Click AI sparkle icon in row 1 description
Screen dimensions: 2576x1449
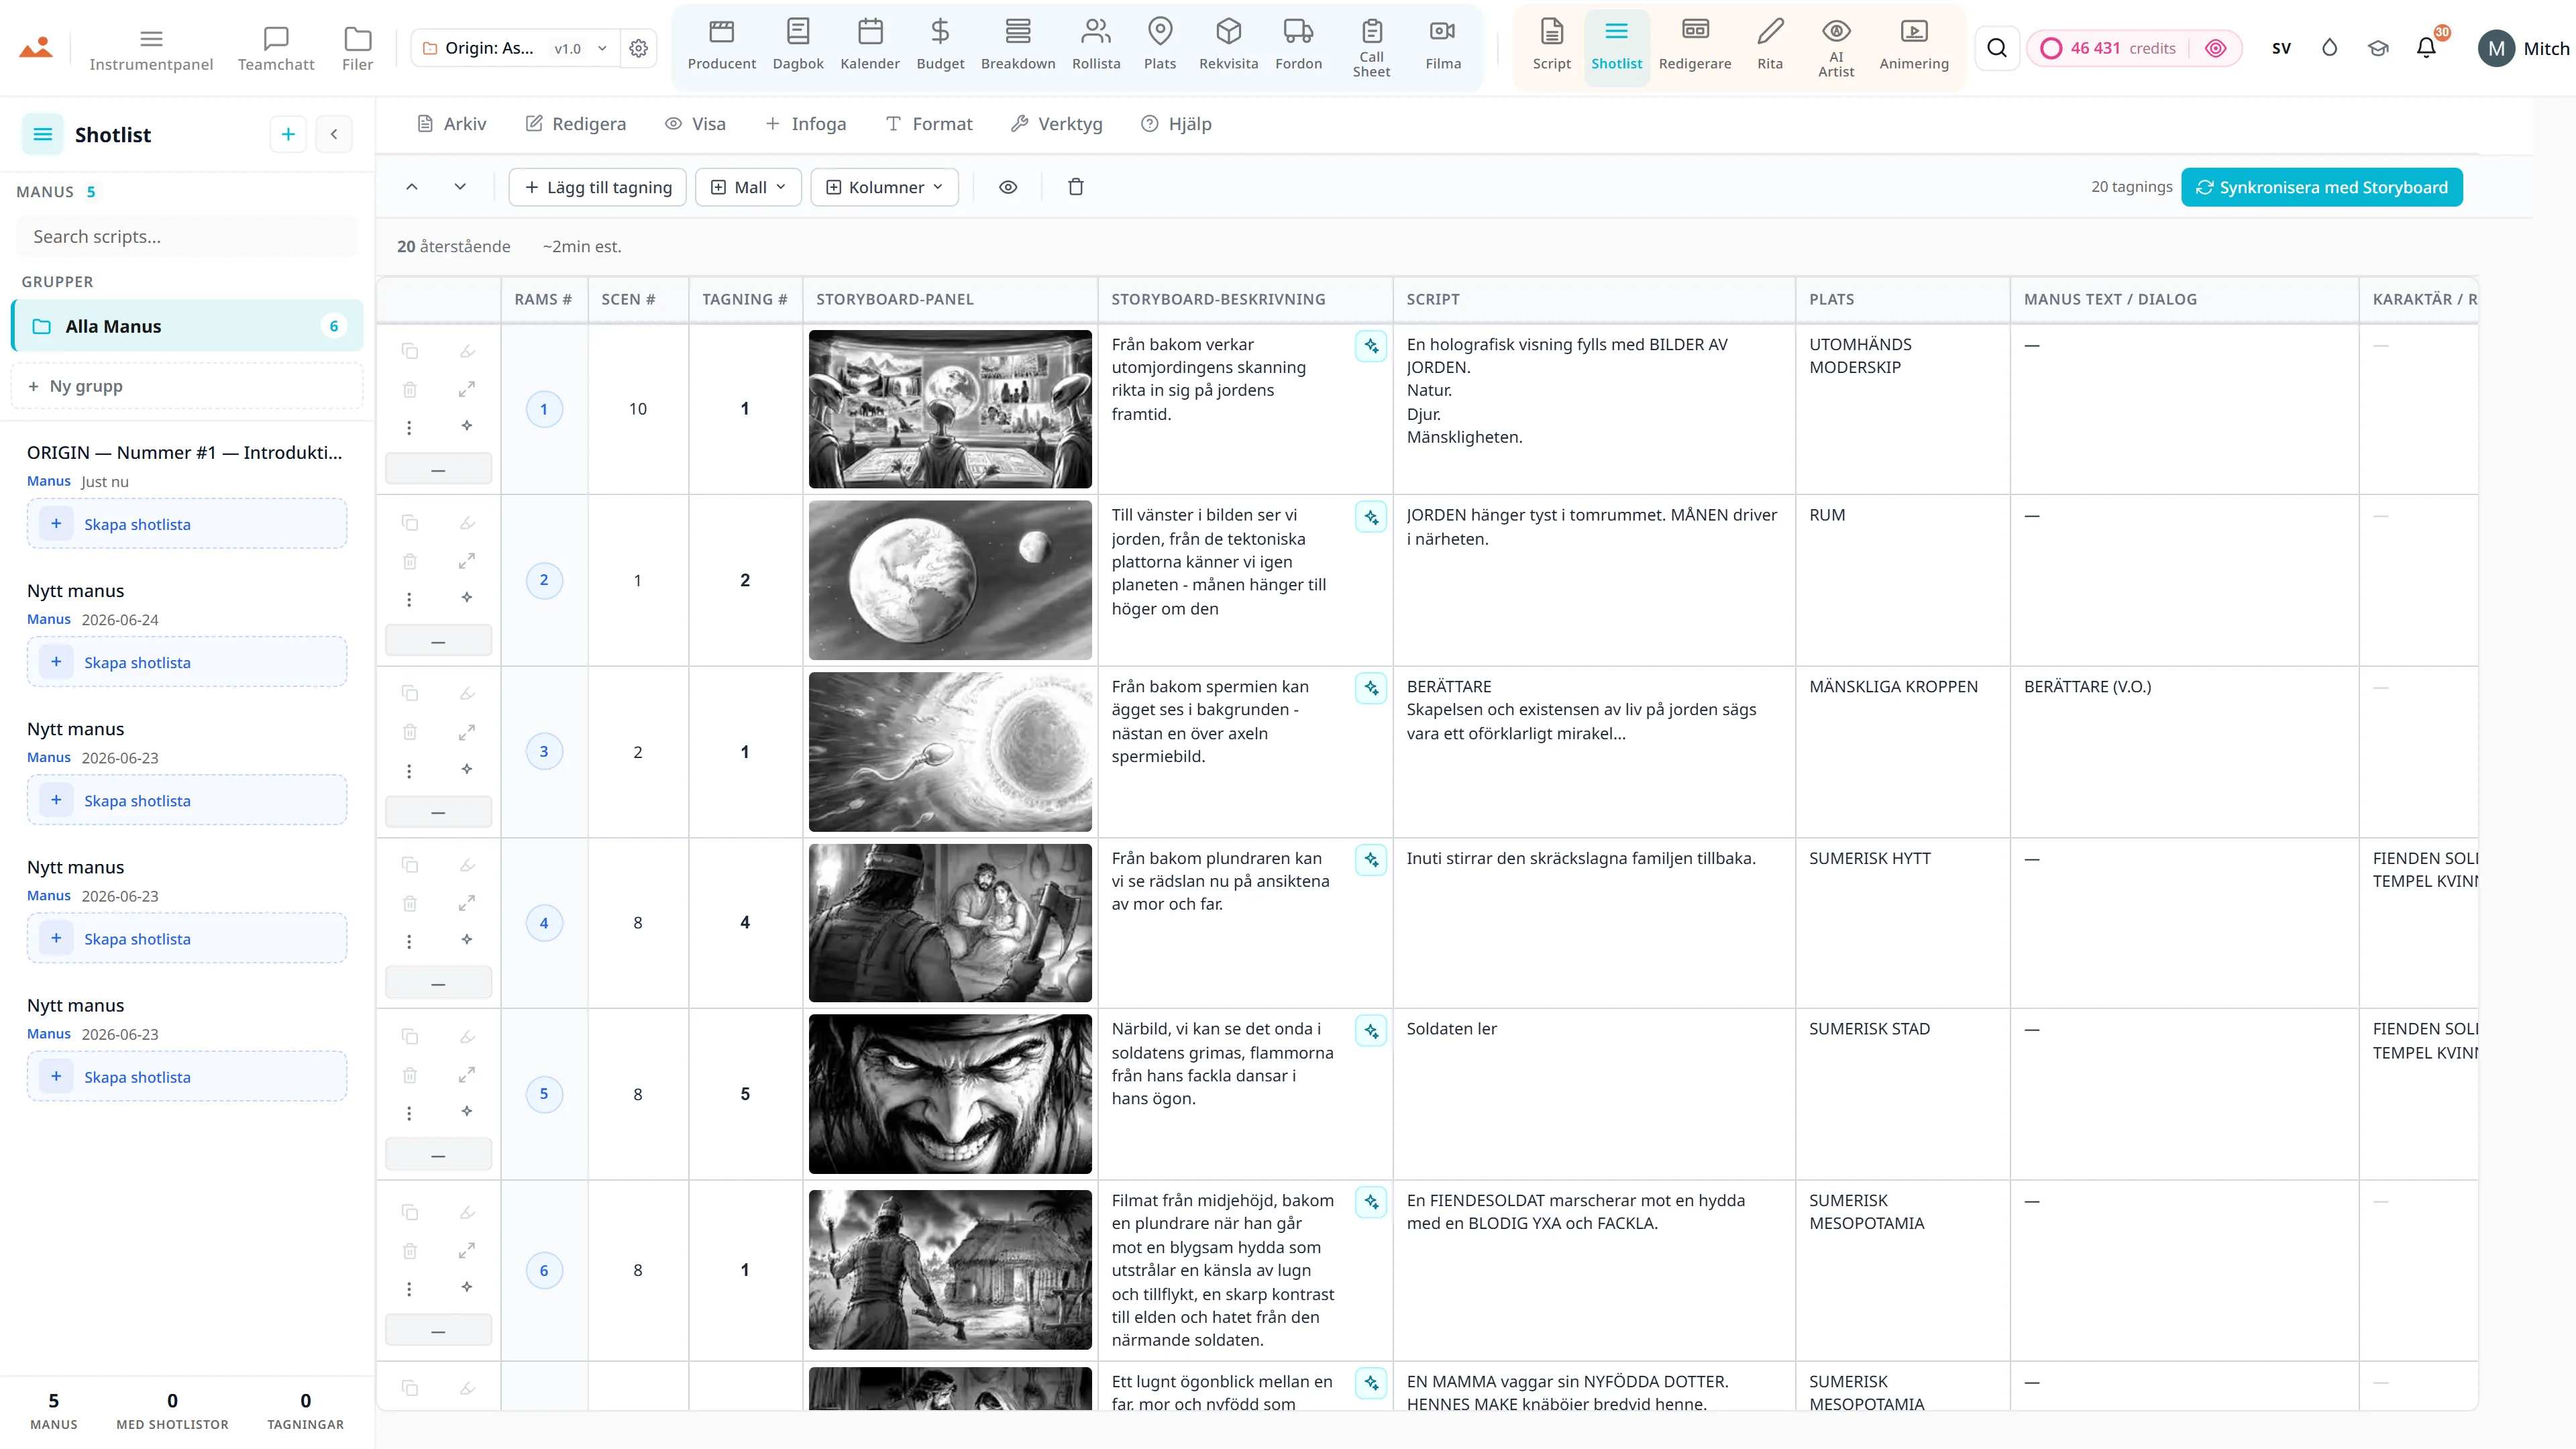click(x=1371, y=346)
